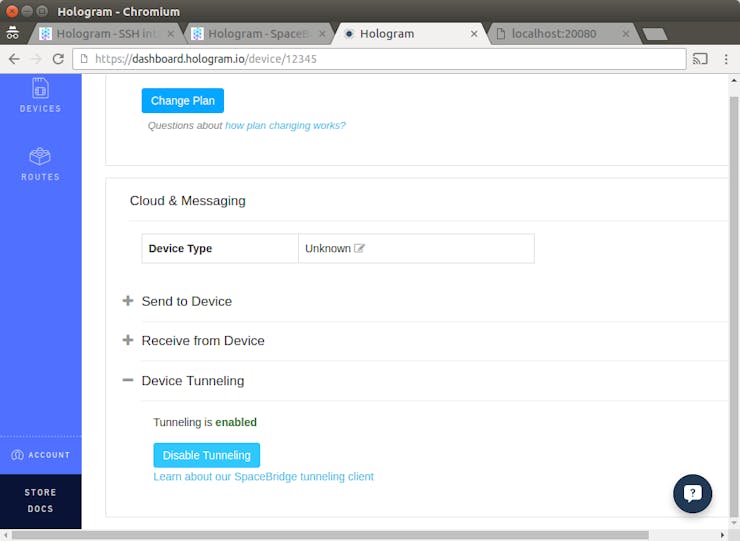This screenshot has height=541, width=740.
Task: Open the Docs link in sidebar
Action: click(x=40, y=508)
